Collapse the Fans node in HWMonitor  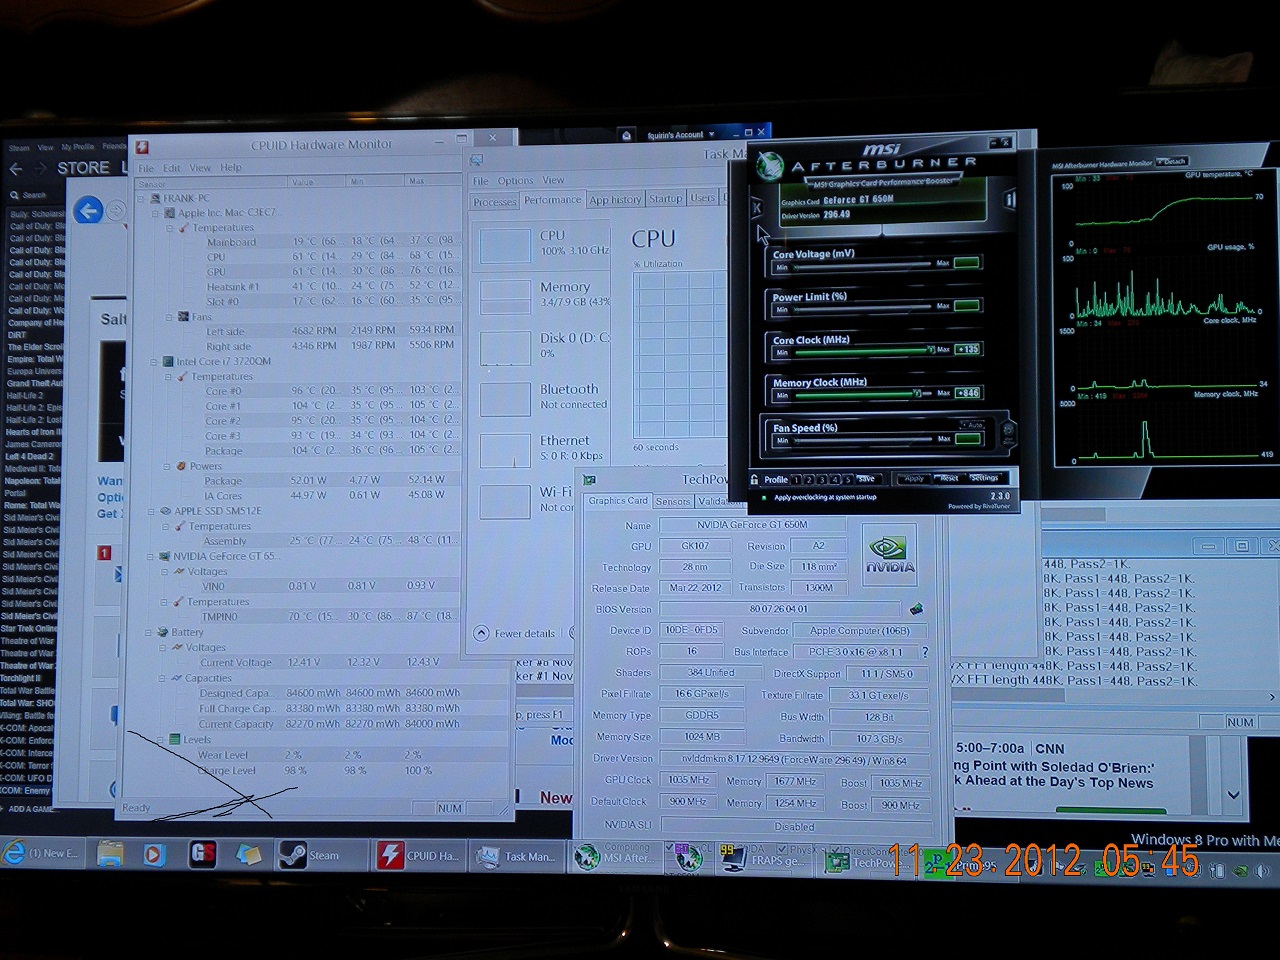click(x=170, y=317)
